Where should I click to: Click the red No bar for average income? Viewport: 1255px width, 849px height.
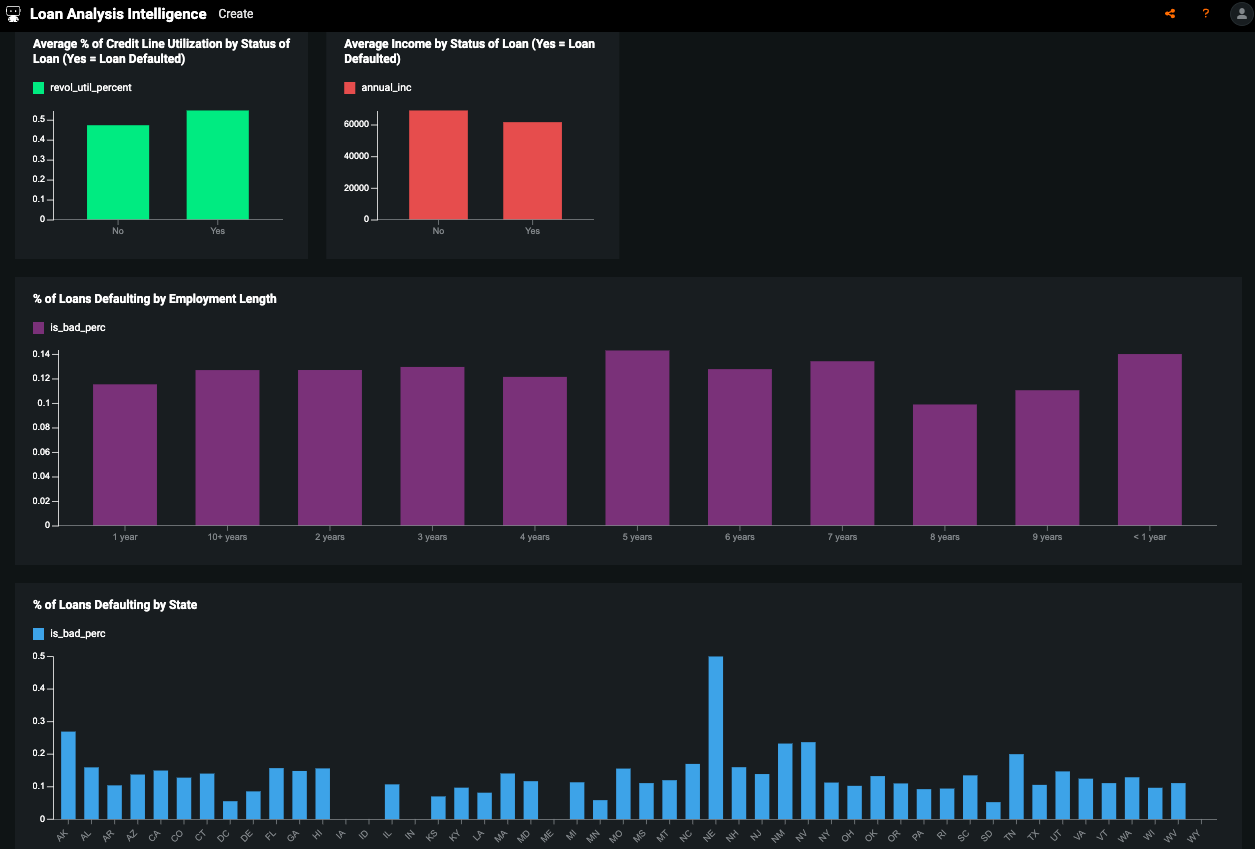(x=438, y=165)
